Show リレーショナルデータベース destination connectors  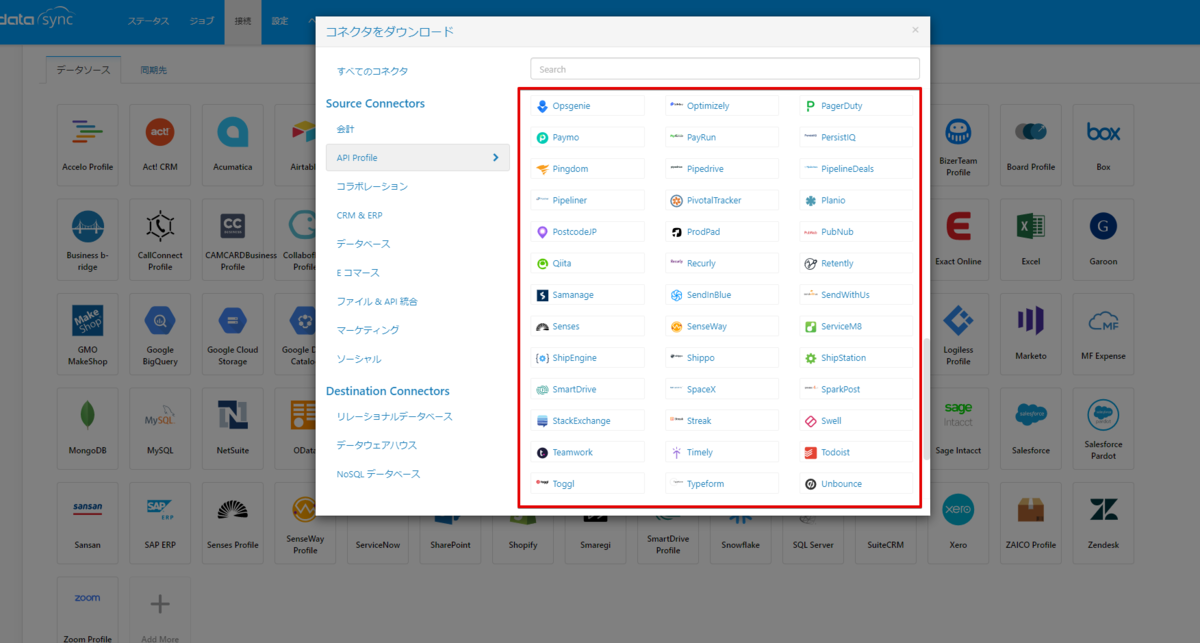[394, 416]
